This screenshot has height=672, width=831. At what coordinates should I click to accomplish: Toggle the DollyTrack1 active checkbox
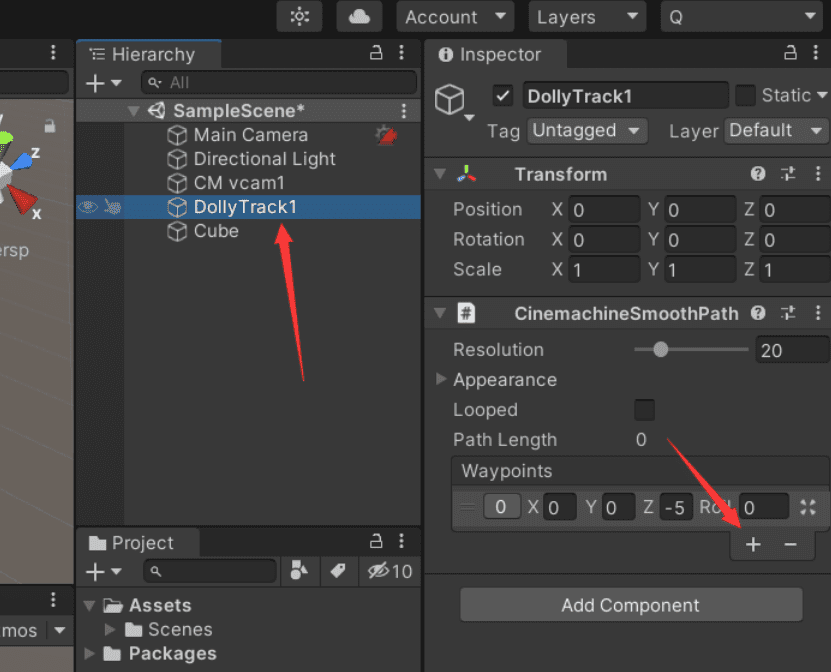(x=503, y=96)
